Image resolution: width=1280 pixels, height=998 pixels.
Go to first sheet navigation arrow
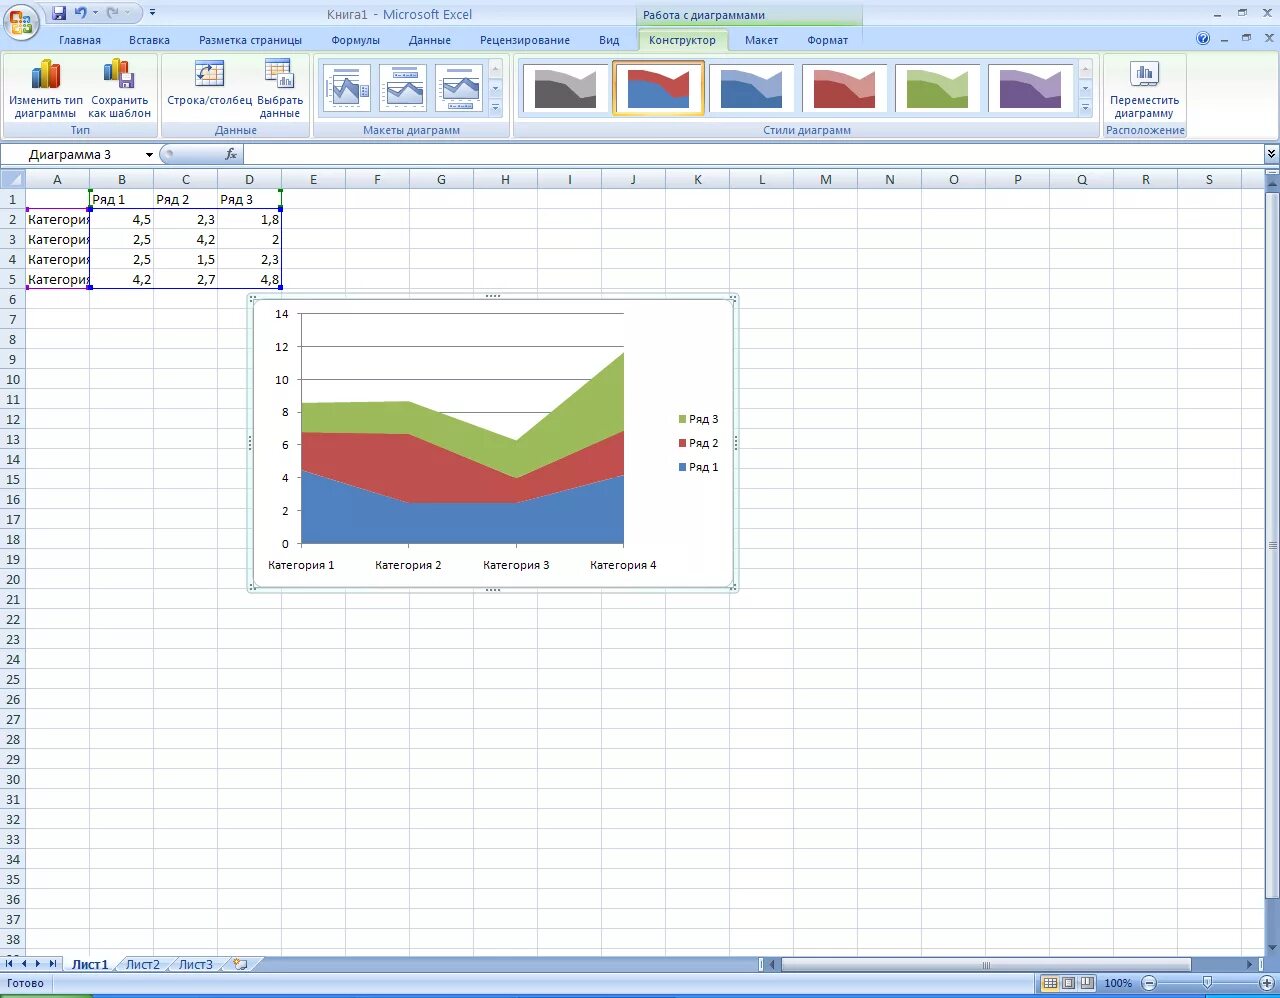(10, 964)
